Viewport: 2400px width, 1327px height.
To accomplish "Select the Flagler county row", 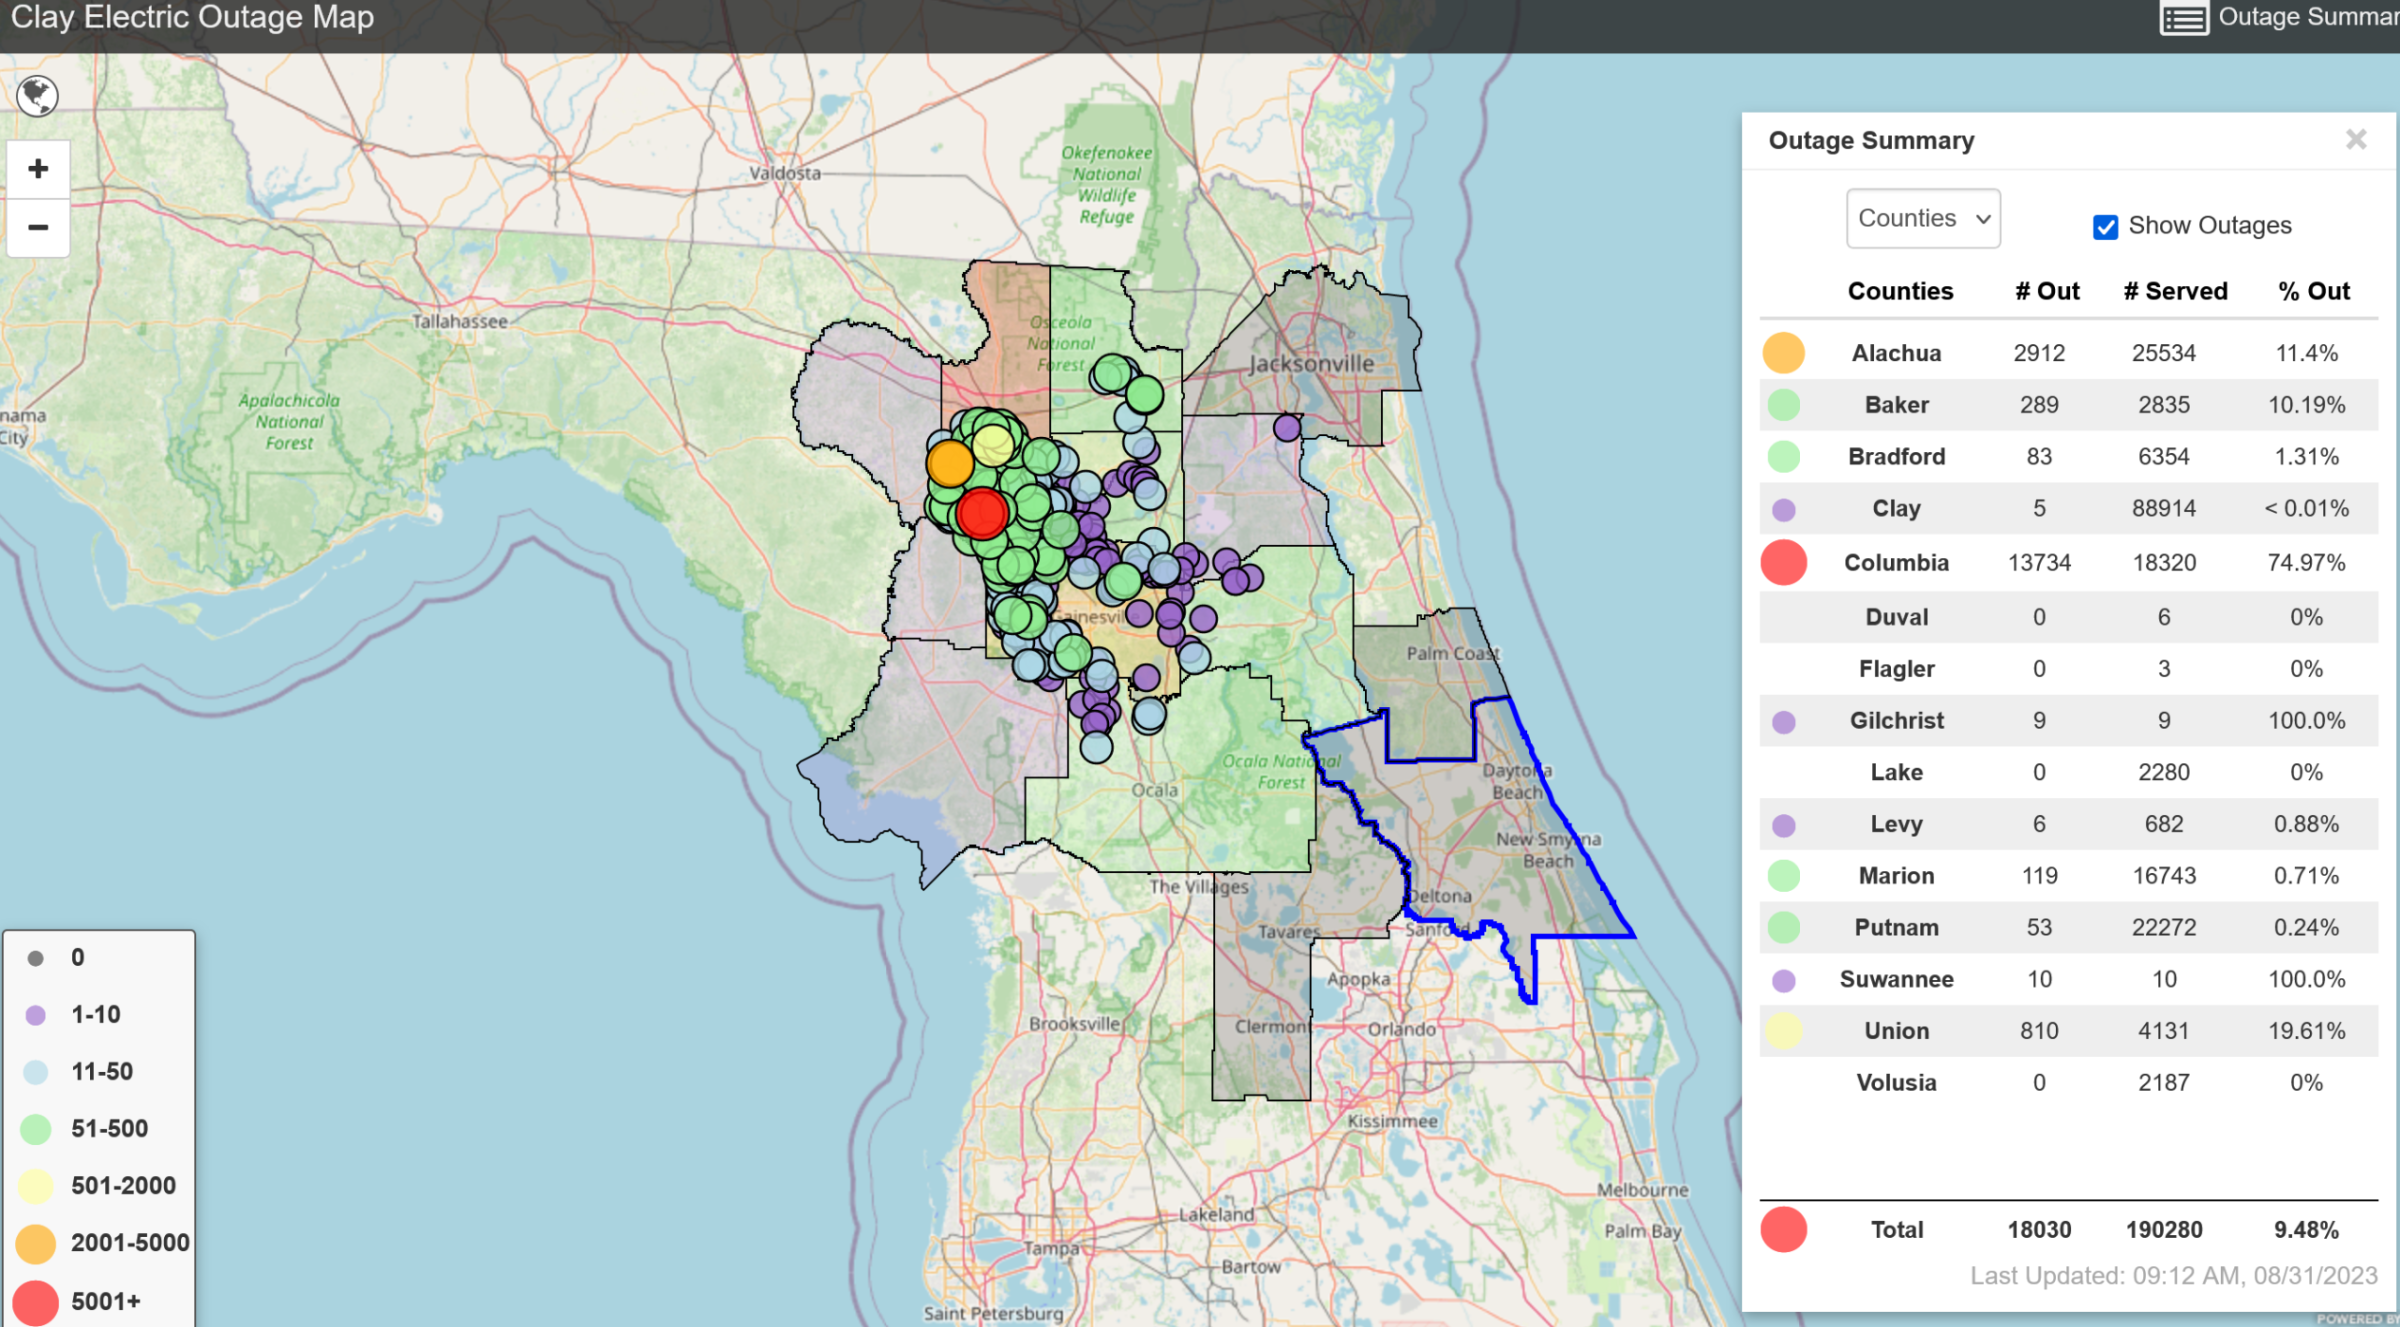I will [2068, 669].
